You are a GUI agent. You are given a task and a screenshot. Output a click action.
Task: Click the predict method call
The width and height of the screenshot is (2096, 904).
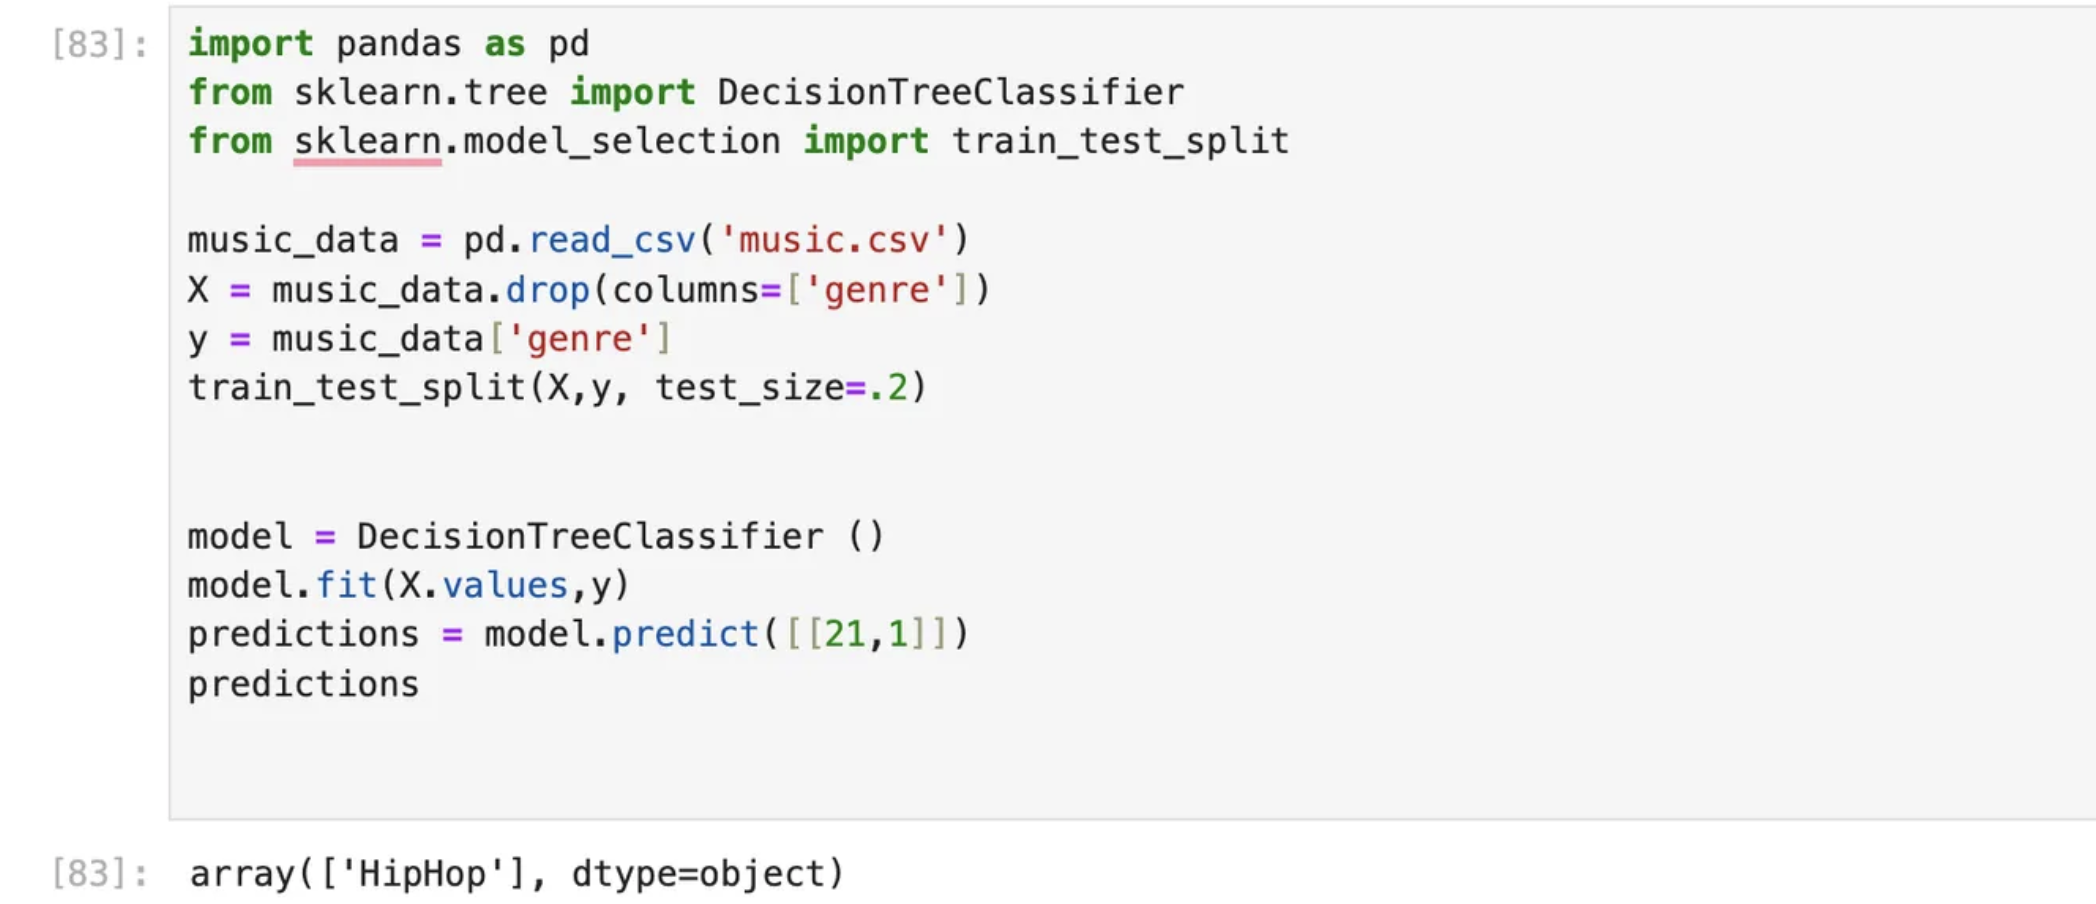685,635
